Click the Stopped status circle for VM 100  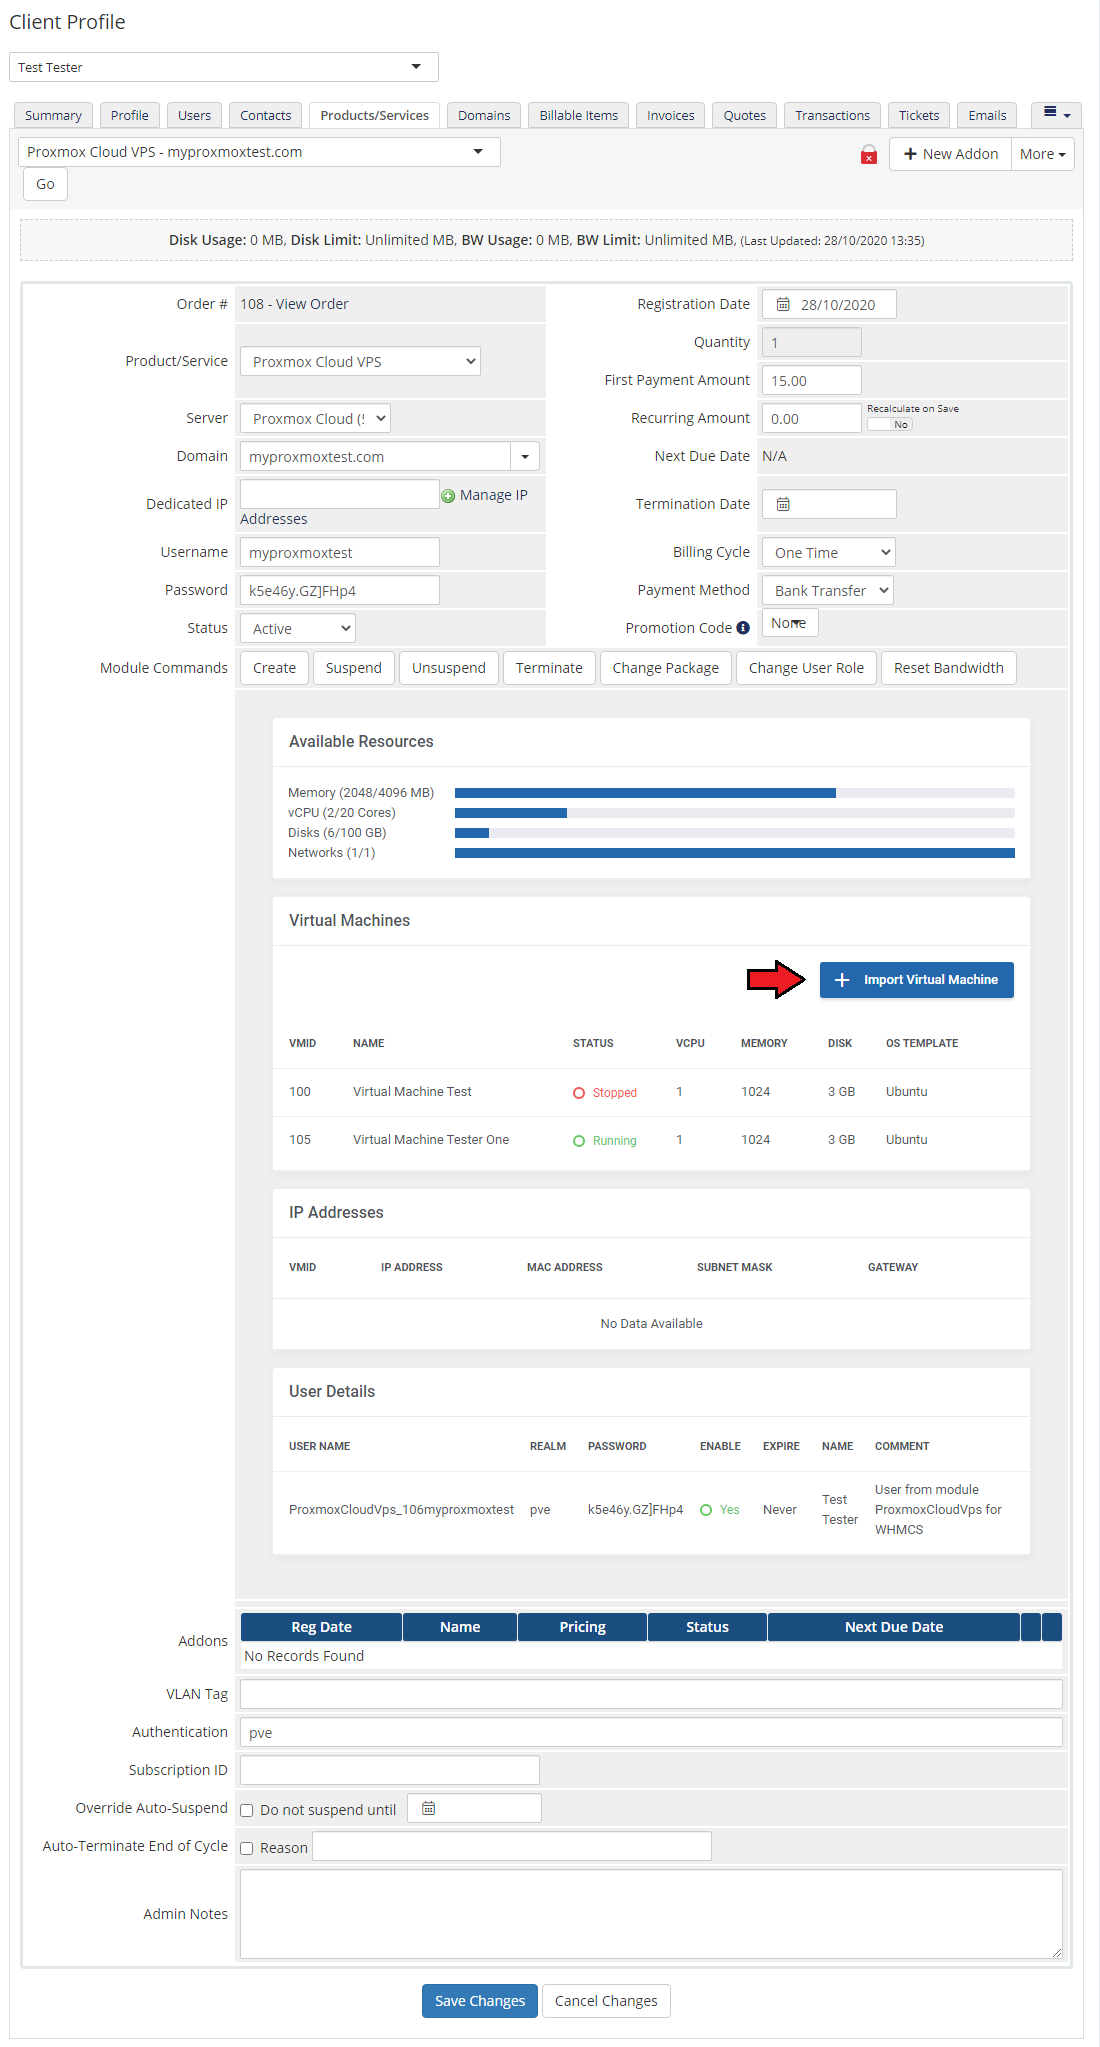point(579,1093)
